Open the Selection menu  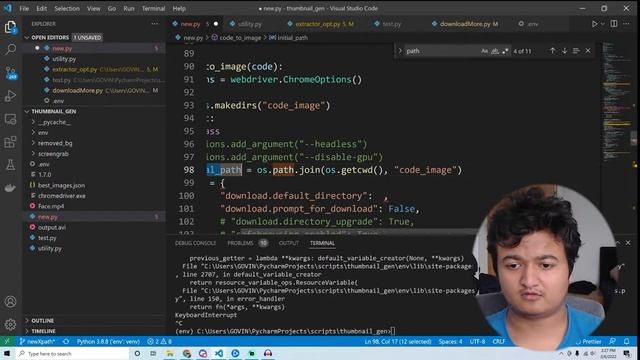[67, 8]
